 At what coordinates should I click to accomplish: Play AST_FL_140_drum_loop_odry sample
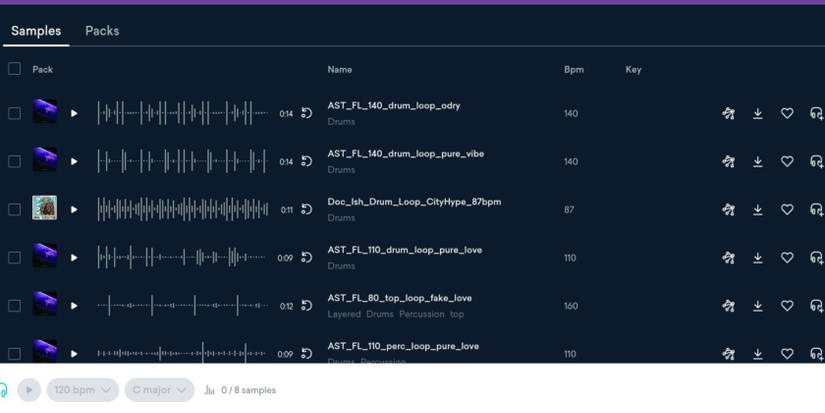pyautogui.click(x=74, y=113)
